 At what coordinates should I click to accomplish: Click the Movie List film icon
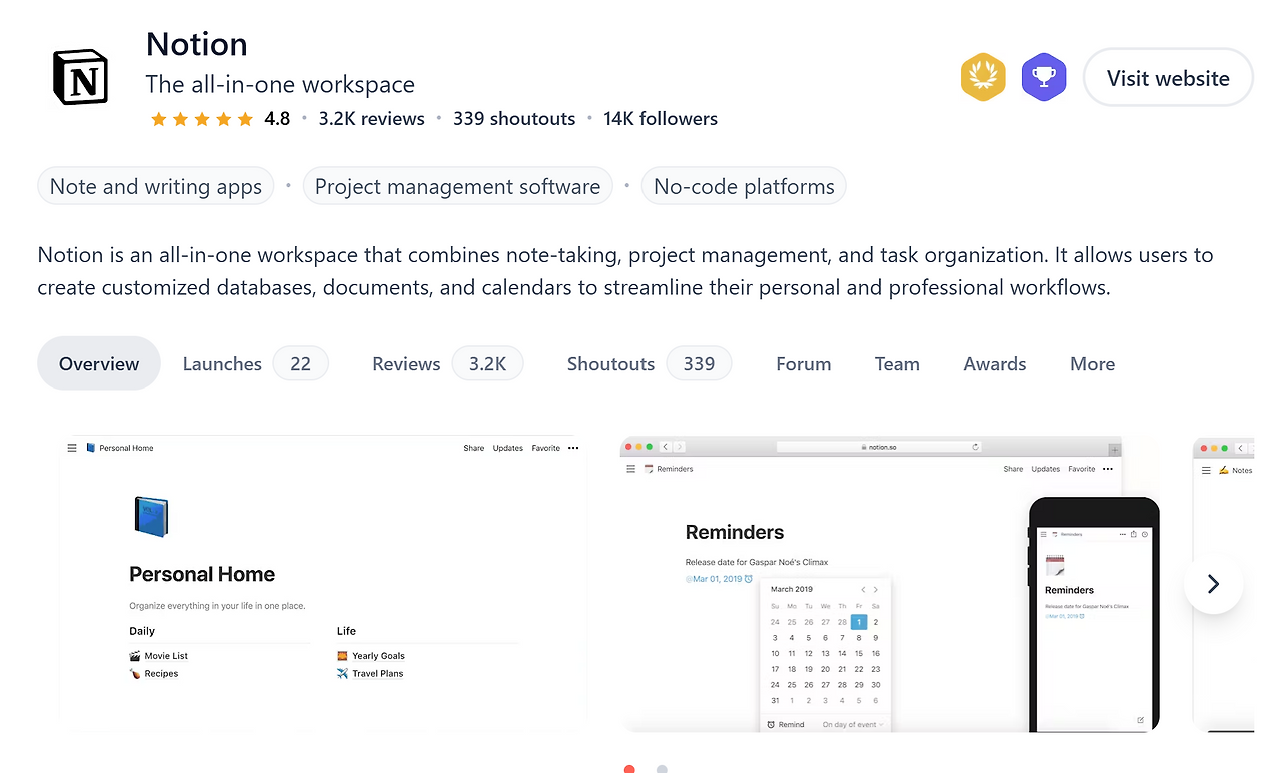(x=134, y=655)
